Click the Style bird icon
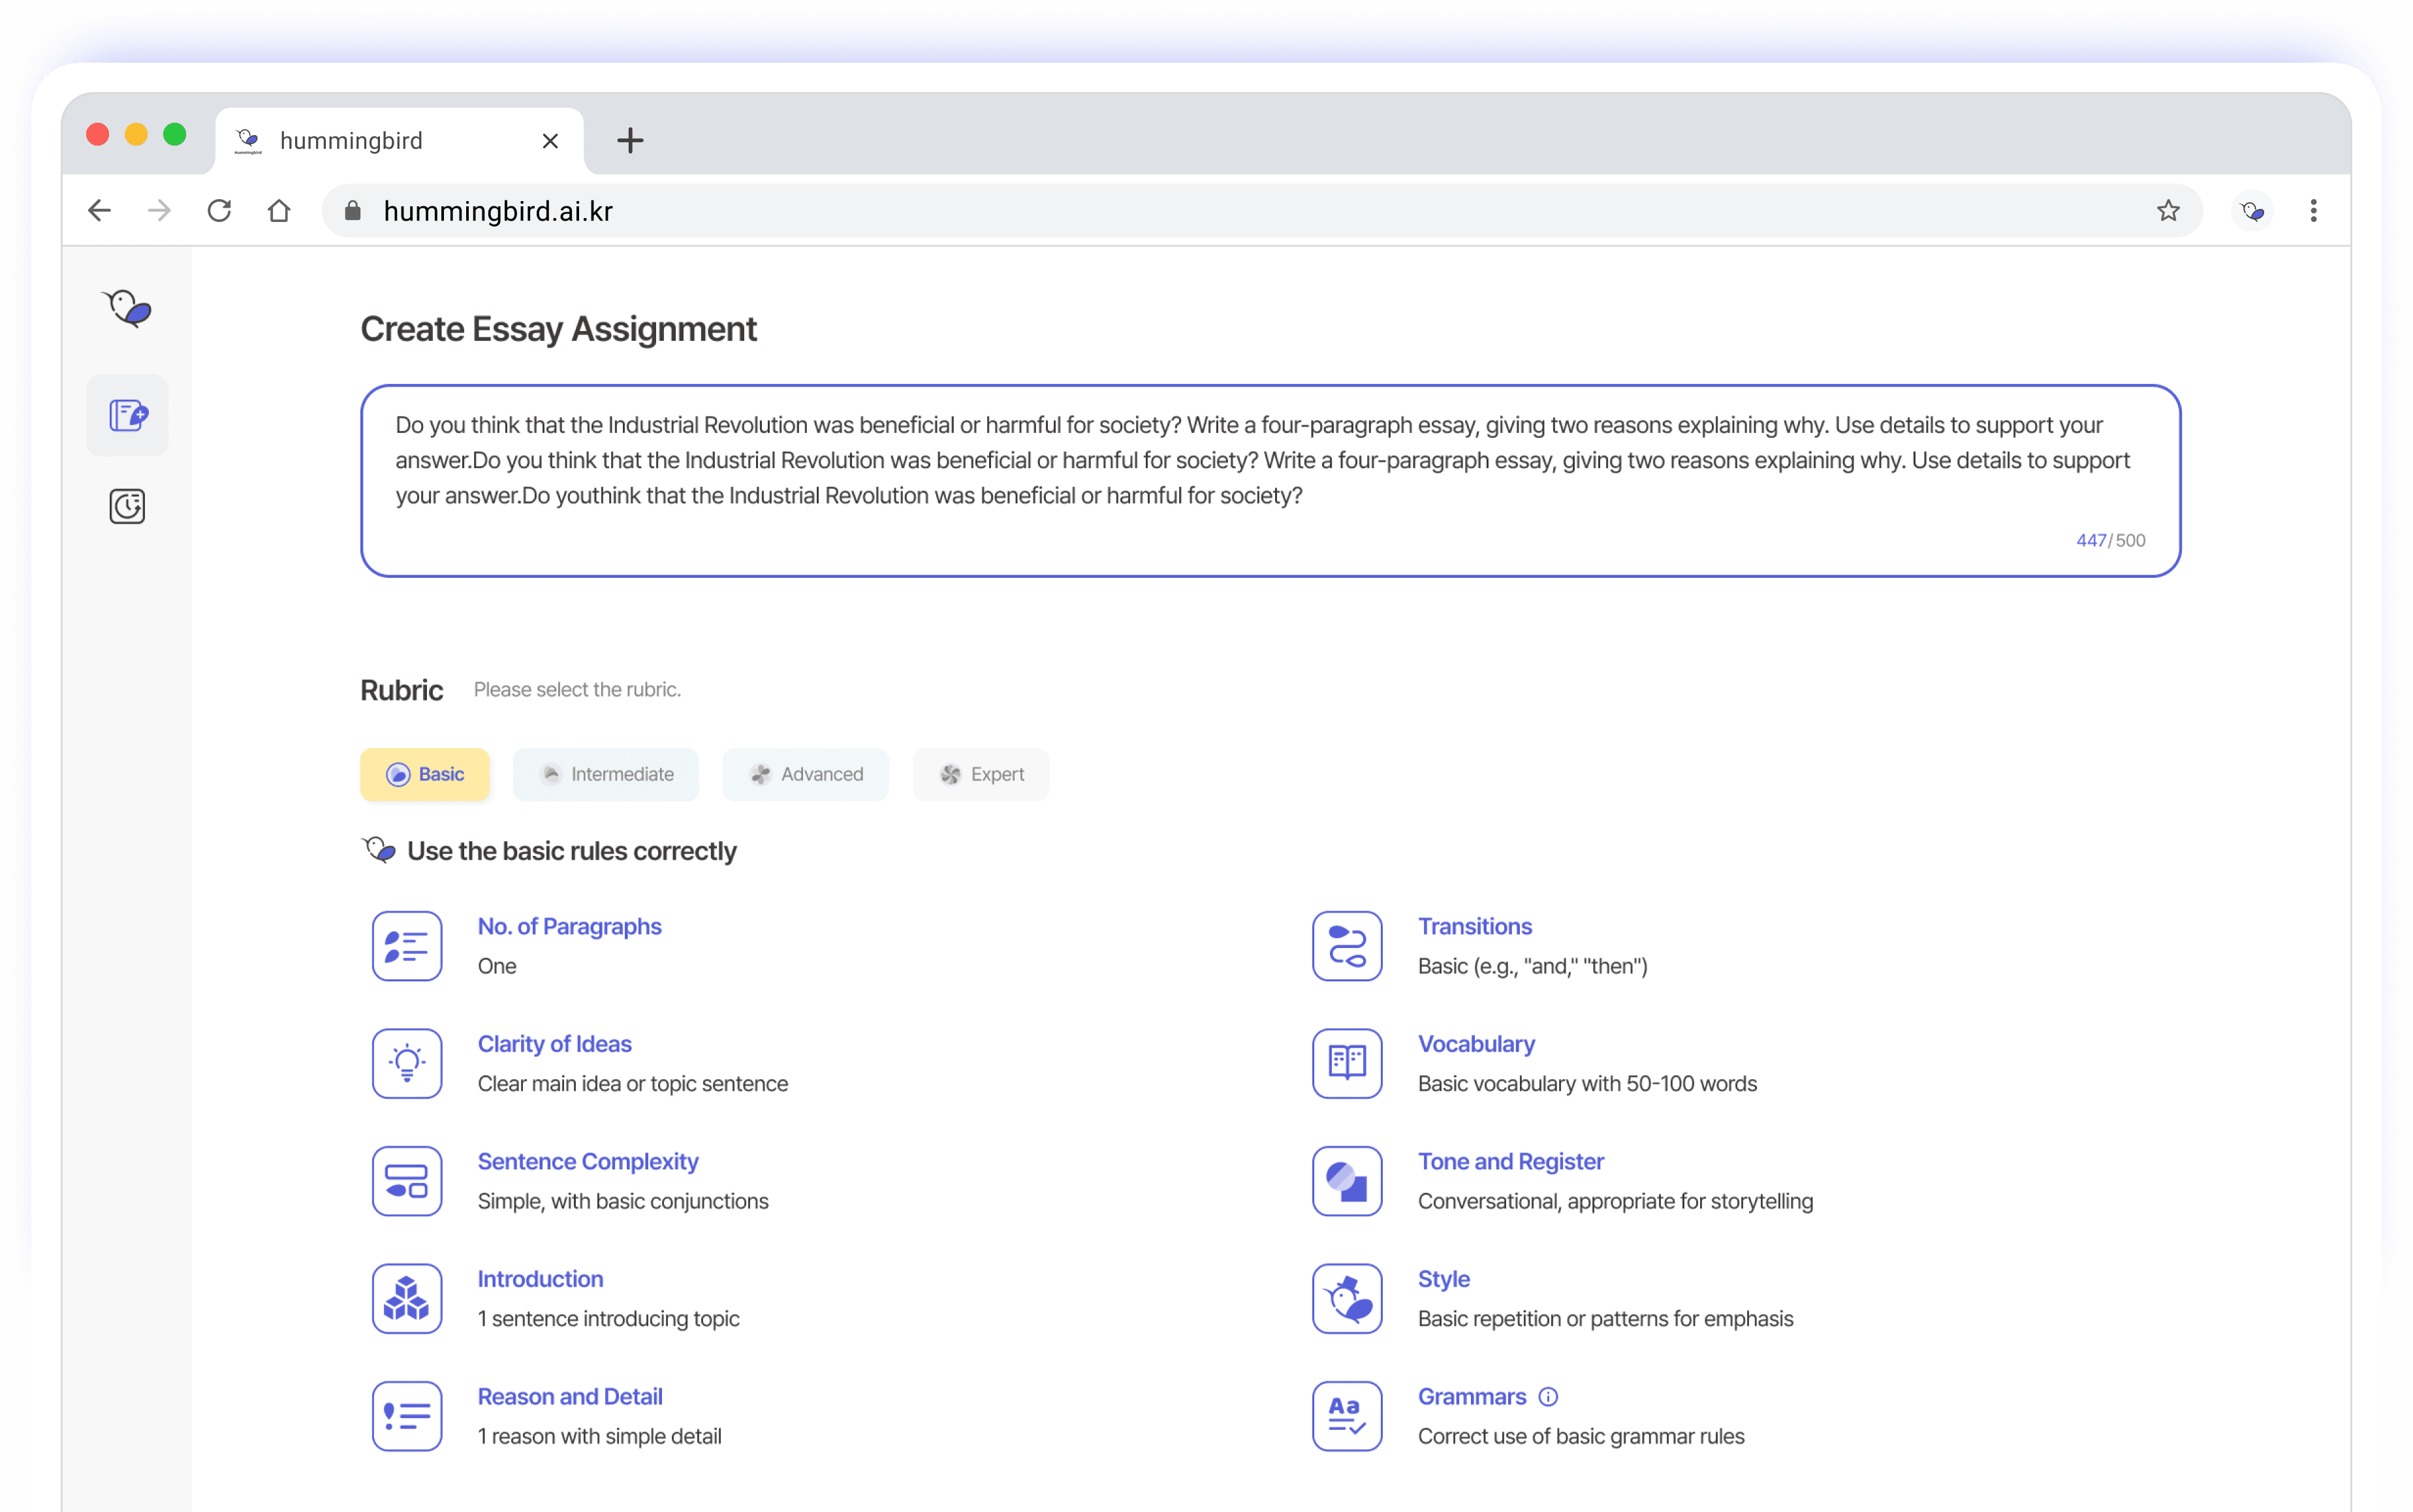 [1346, 1298]
